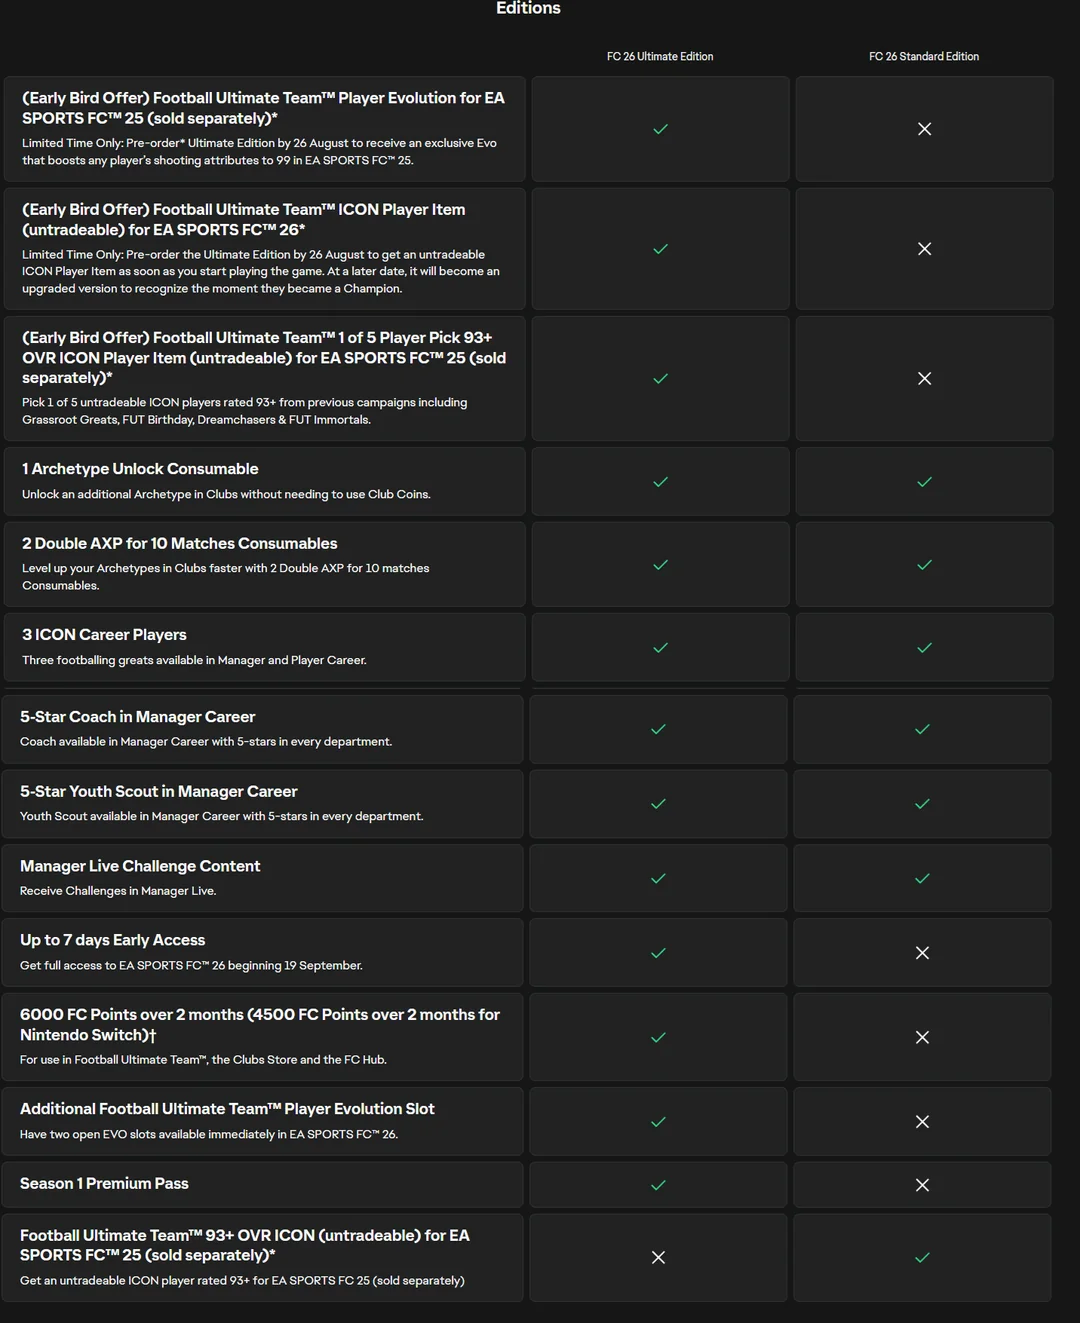1080x1323 pixels.
Task: Click Standard Edition X for Player Evolution offer
Action: [x=924, y=129]
